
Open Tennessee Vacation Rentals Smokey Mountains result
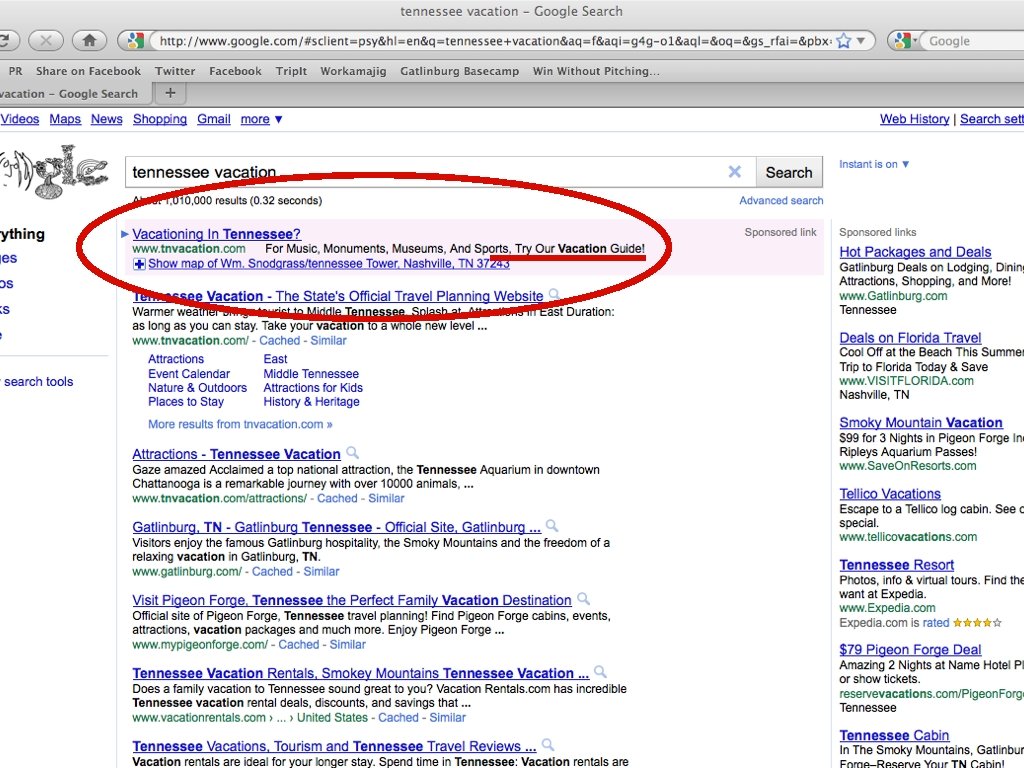coord(360,673)
